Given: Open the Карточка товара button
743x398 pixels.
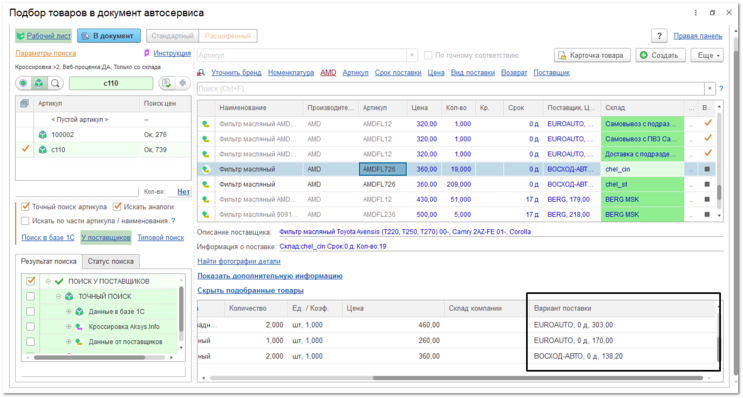Looking at the screenshot, I should click(592, 55).
